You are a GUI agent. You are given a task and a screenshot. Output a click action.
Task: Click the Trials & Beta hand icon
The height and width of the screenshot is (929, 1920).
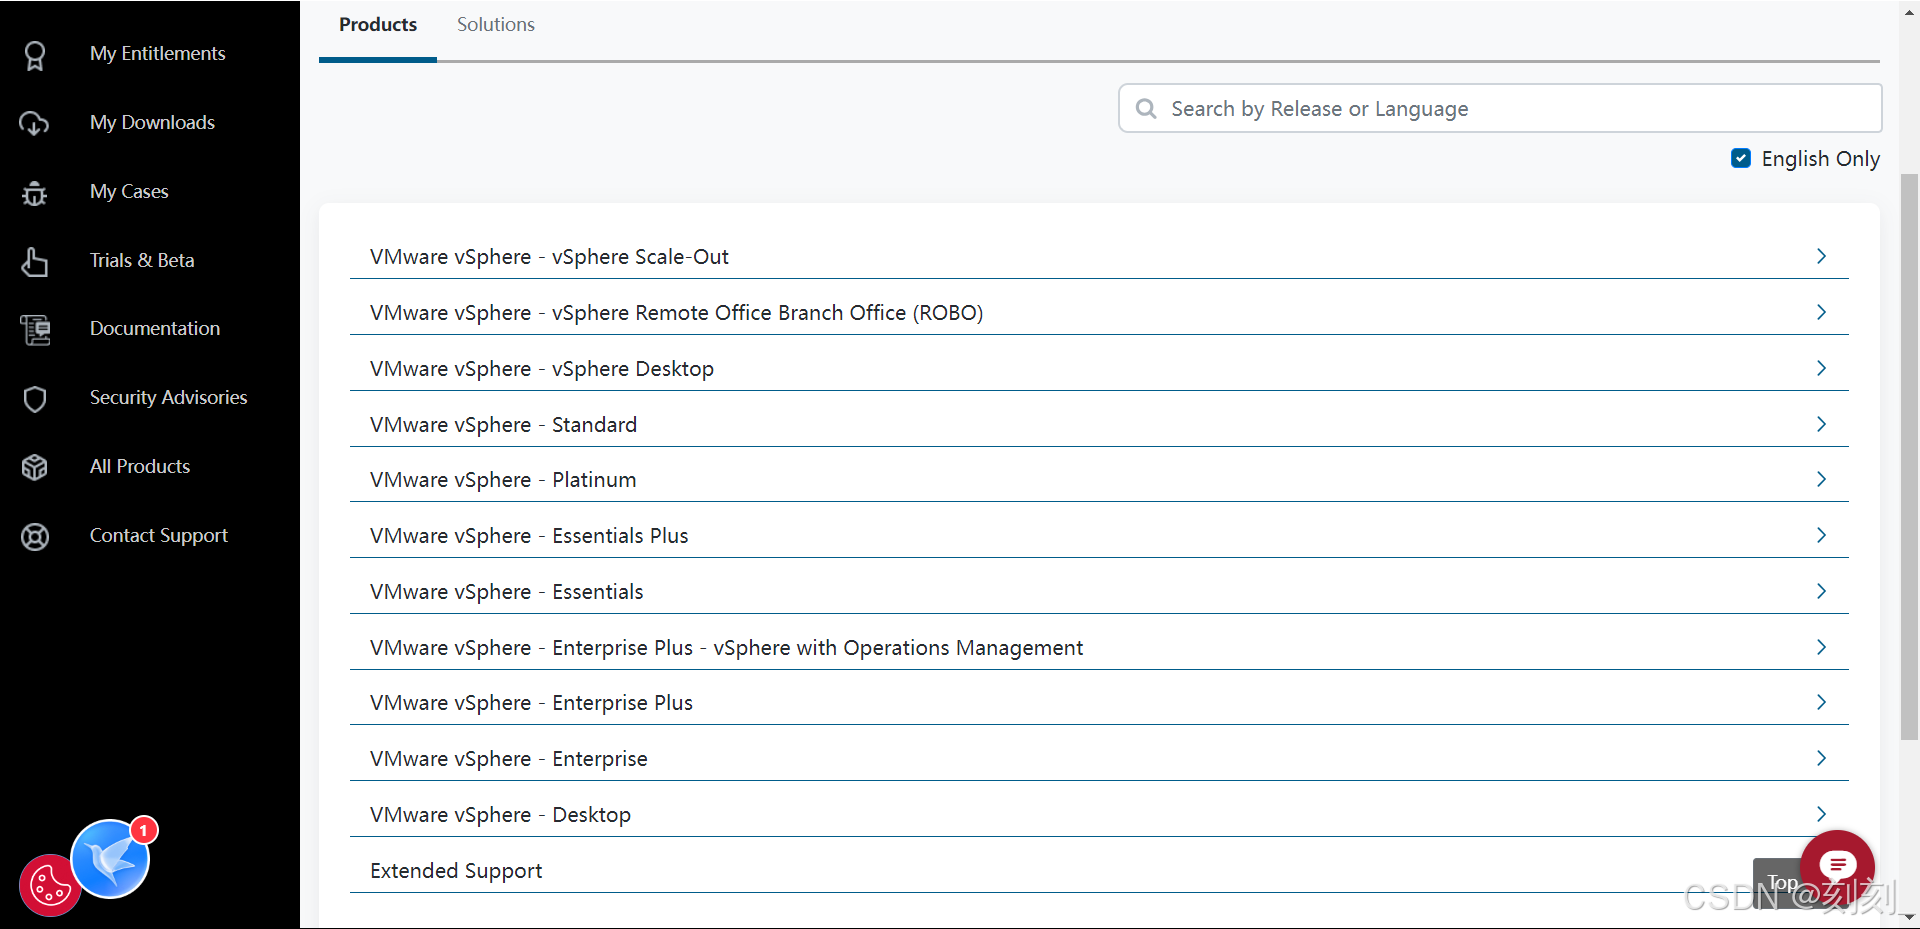[35, 261]
